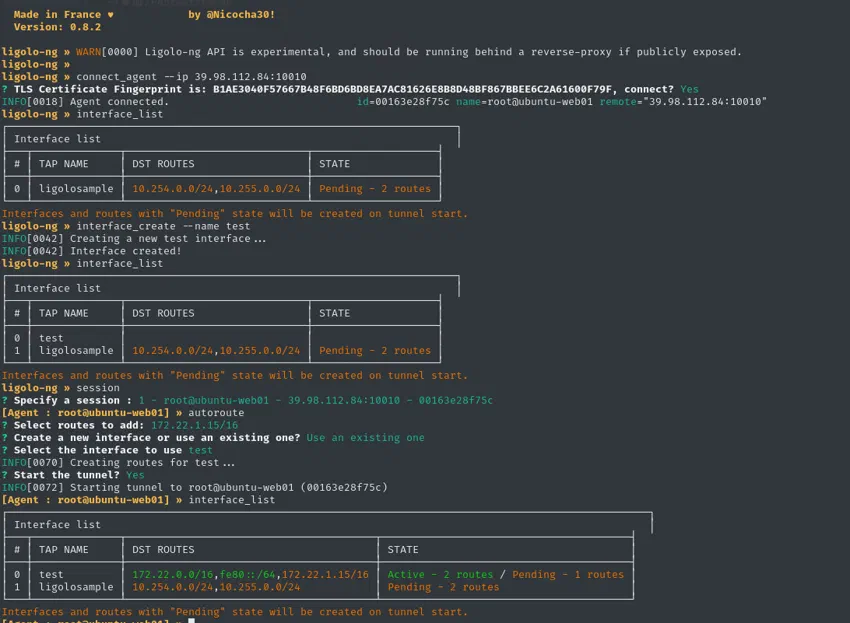The height and width of the screenshot is (623, 850).
Task: Click the Yes answer after connect prompt
Action: pos(690,89)
